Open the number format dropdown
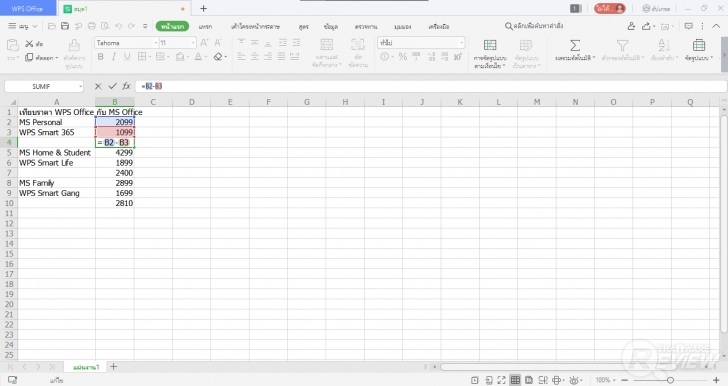728x386 pixels. coord(461,43)
